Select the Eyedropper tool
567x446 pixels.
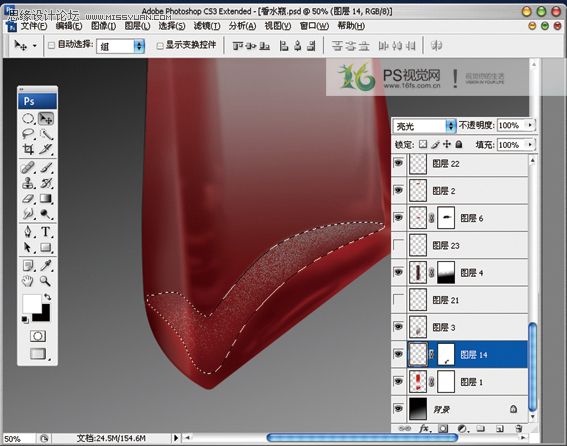click(x=46, y=266)
